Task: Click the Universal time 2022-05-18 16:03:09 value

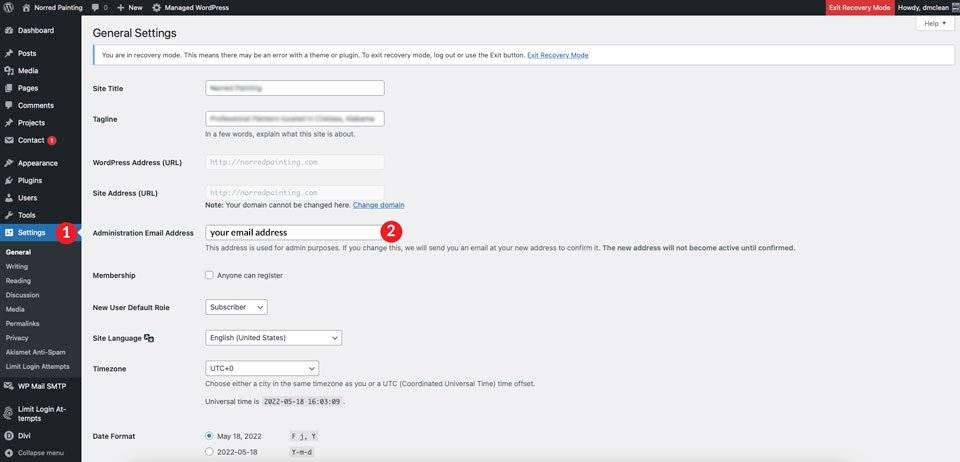Action: [302, 402]
